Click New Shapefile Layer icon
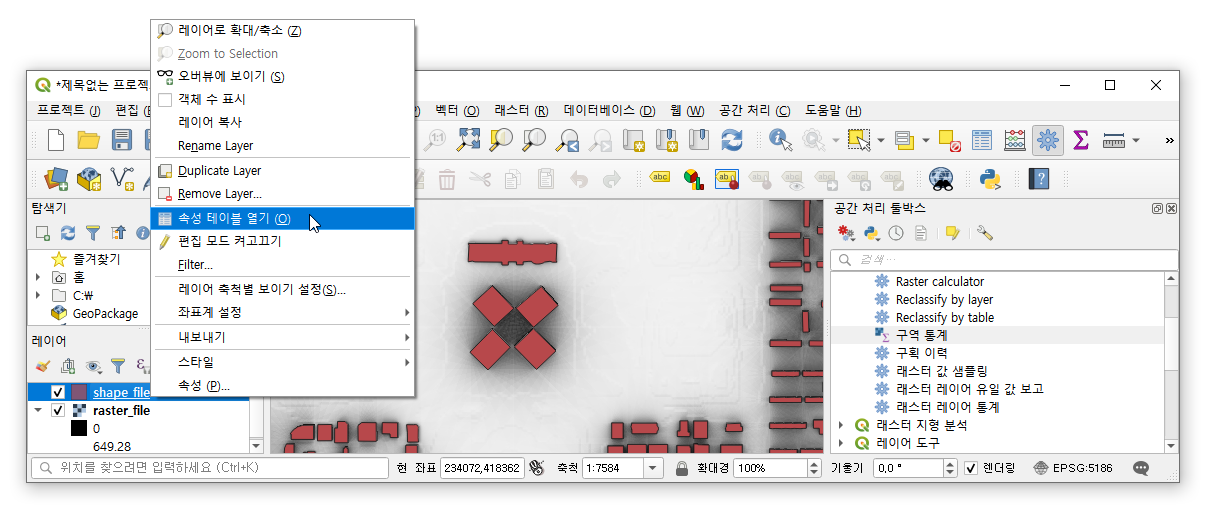This screenshot has width=1212, height=507. tap(122, 179)
